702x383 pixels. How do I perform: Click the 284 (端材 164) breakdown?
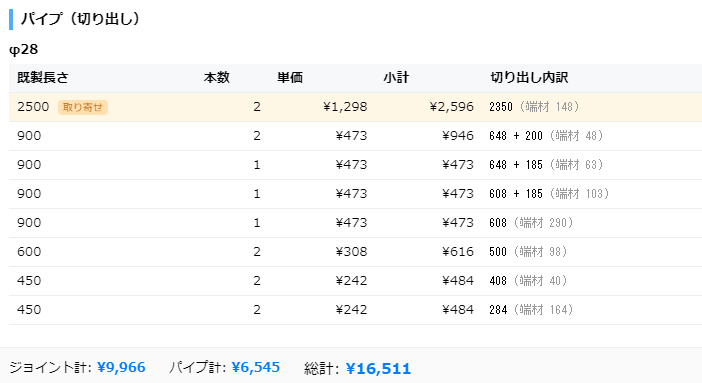tap(531, 310)
